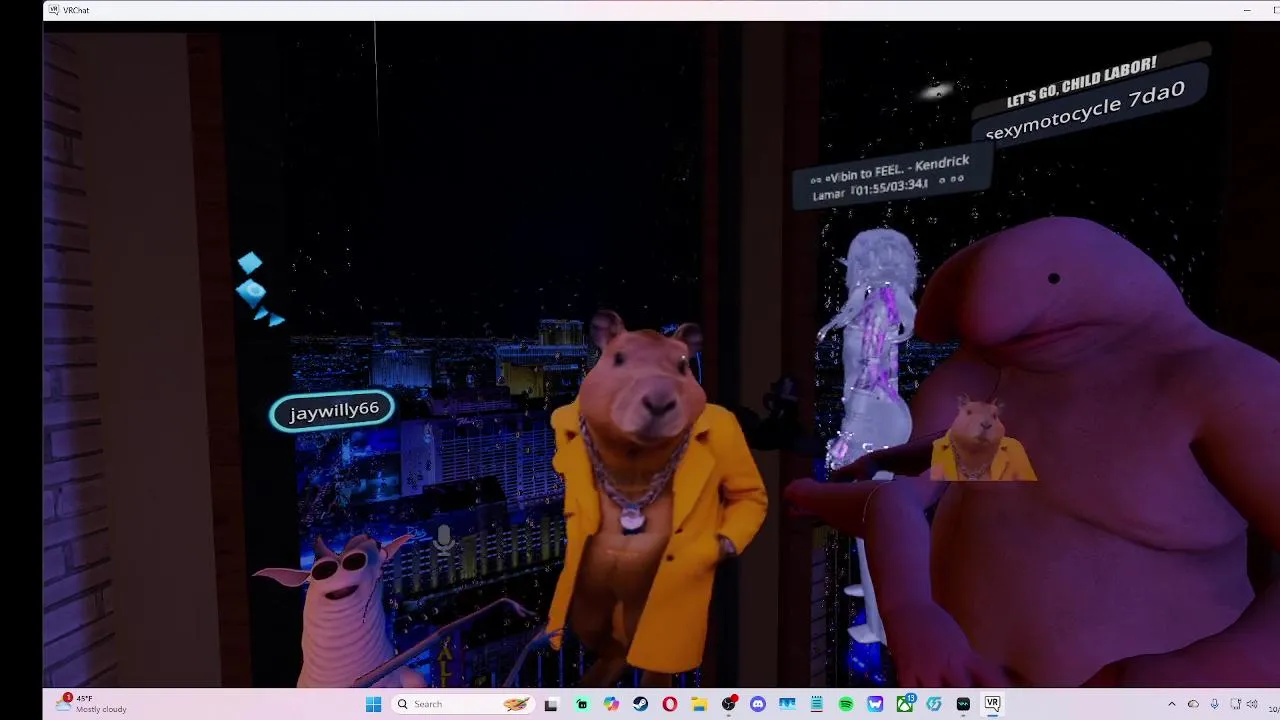
Task: Open the notepad app in taskbar
Action: (x=817, y=704)
